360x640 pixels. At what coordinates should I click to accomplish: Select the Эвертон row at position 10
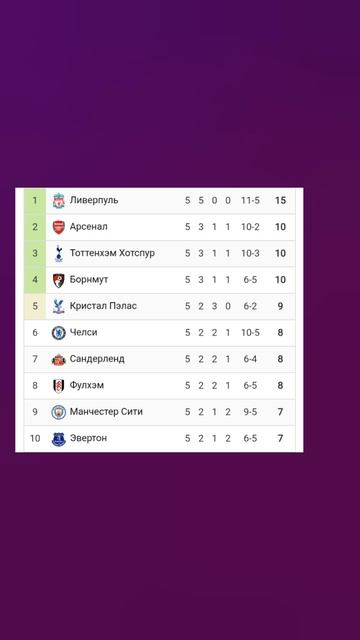pyautogui.click(x=160, y=439)
